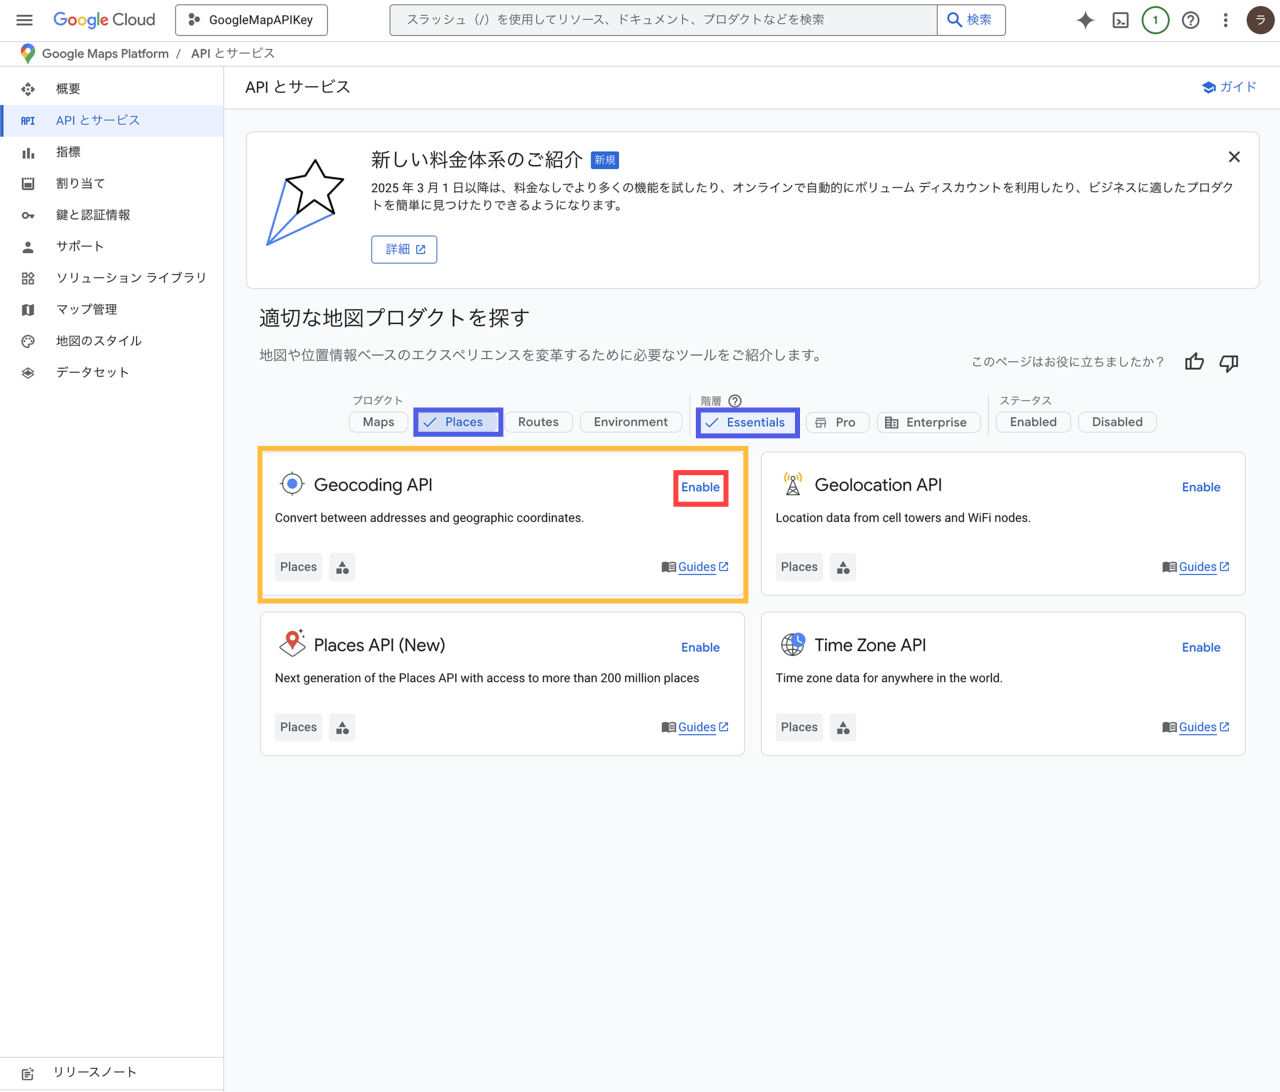Click Essentials tier icon in Geocoding card

coord(343,568)
